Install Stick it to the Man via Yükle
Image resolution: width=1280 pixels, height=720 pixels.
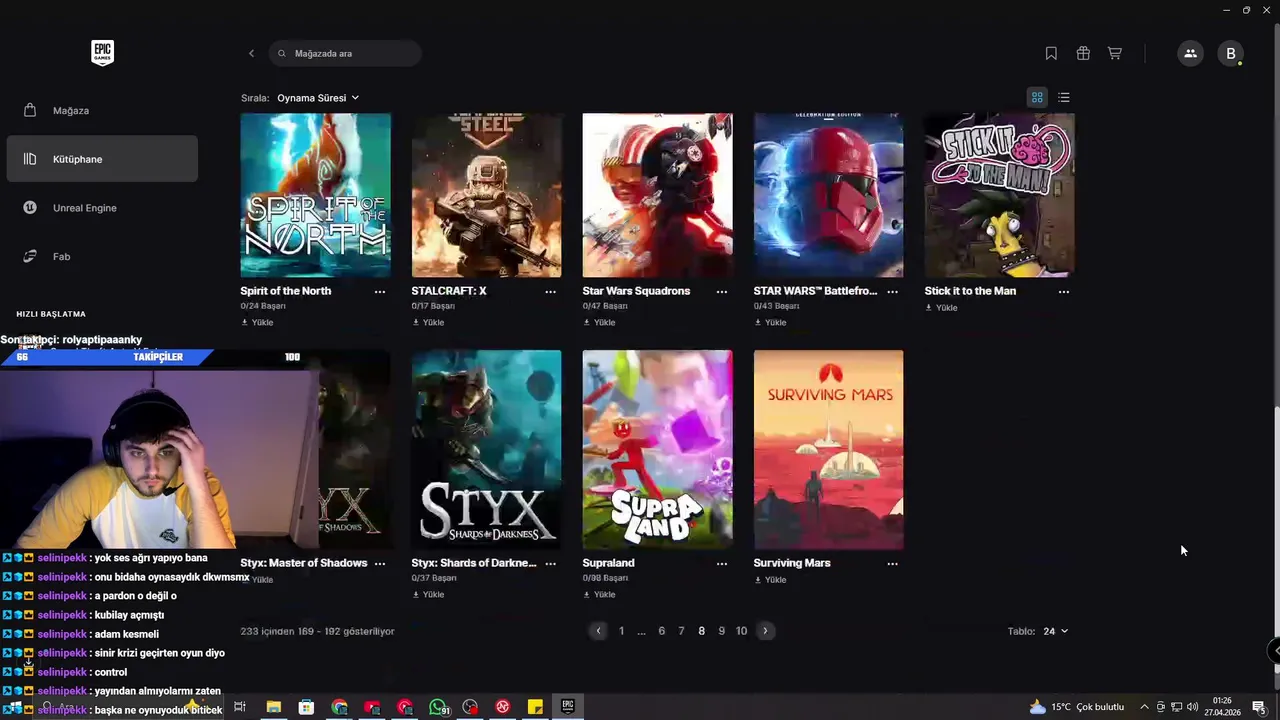tap(941, 307)
